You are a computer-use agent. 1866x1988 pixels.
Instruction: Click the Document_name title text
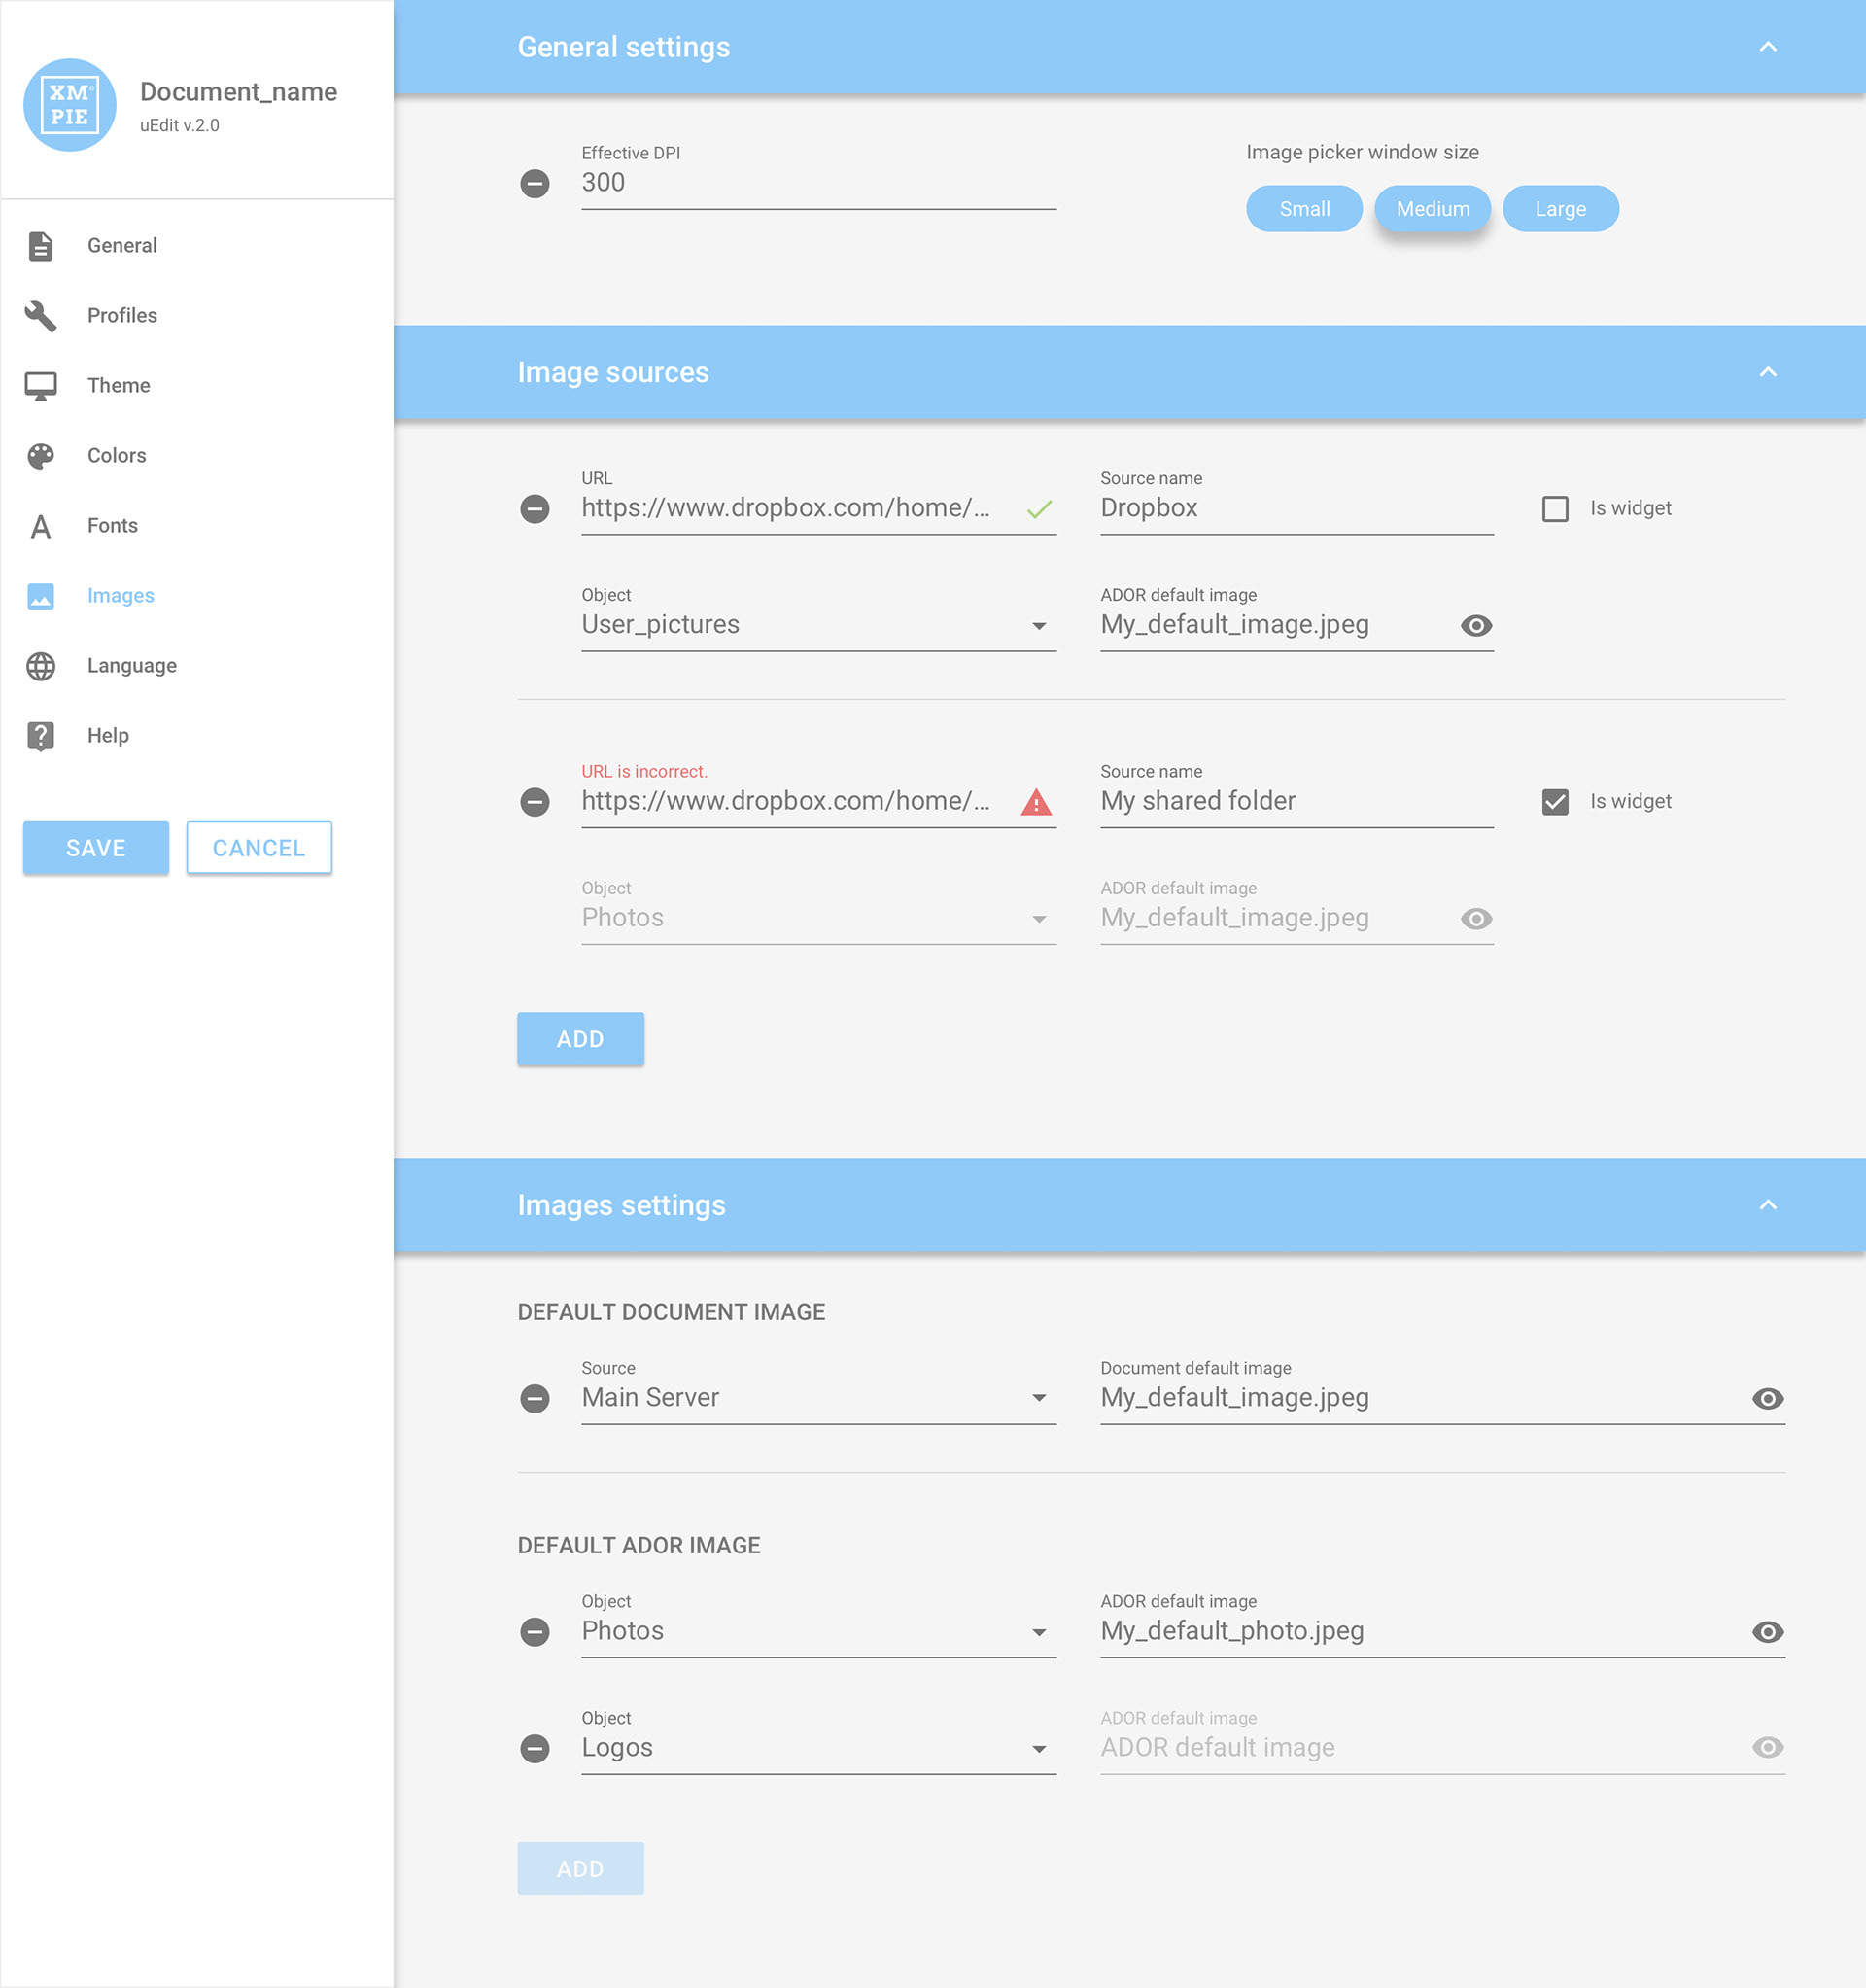coord(239,92)
